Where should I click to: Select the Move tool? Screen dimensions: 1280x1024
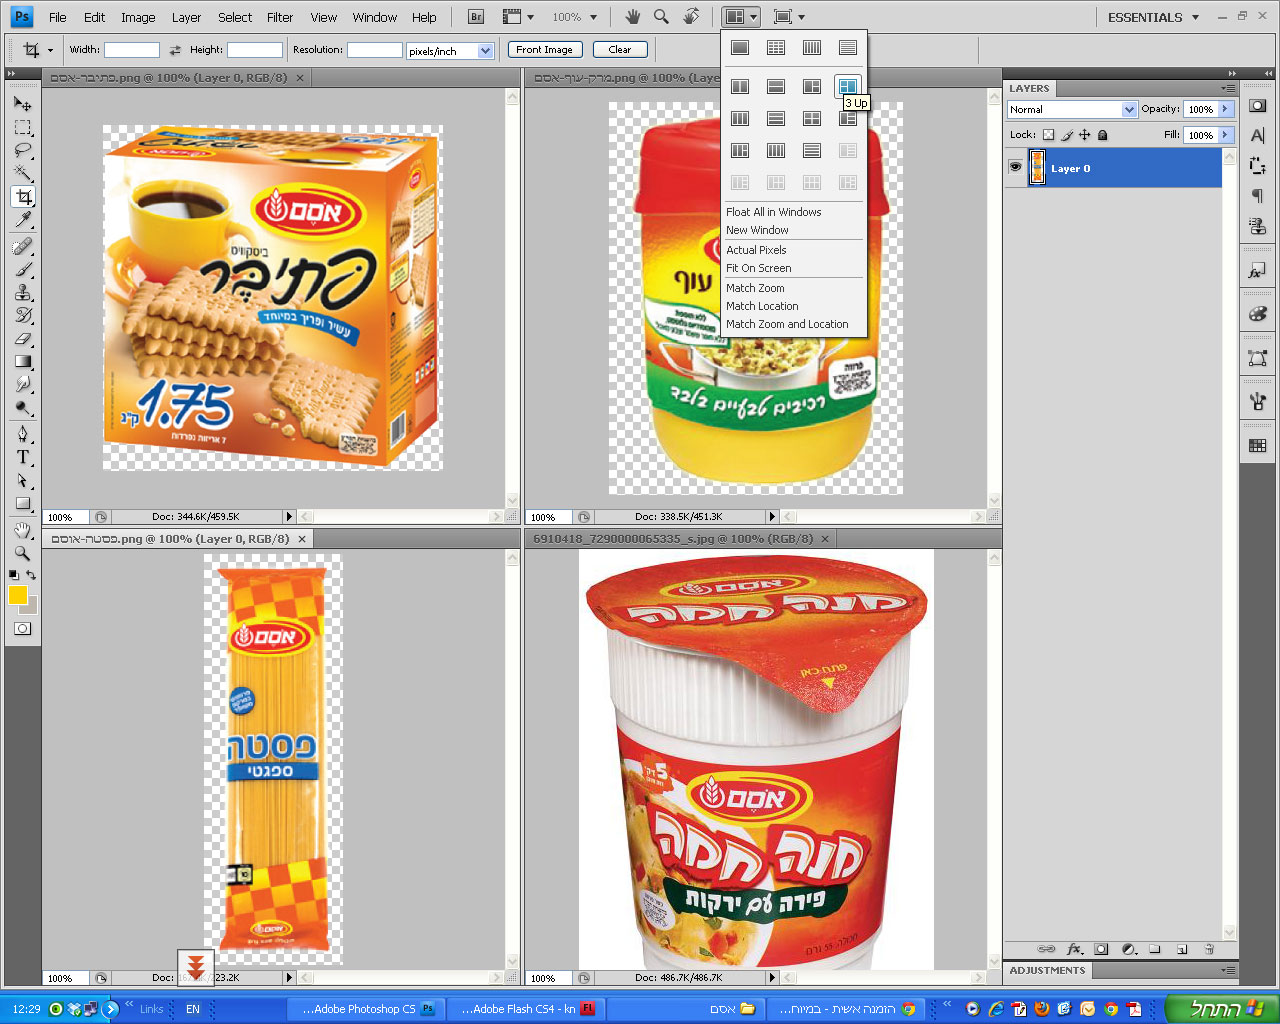[x=23, y=103]
